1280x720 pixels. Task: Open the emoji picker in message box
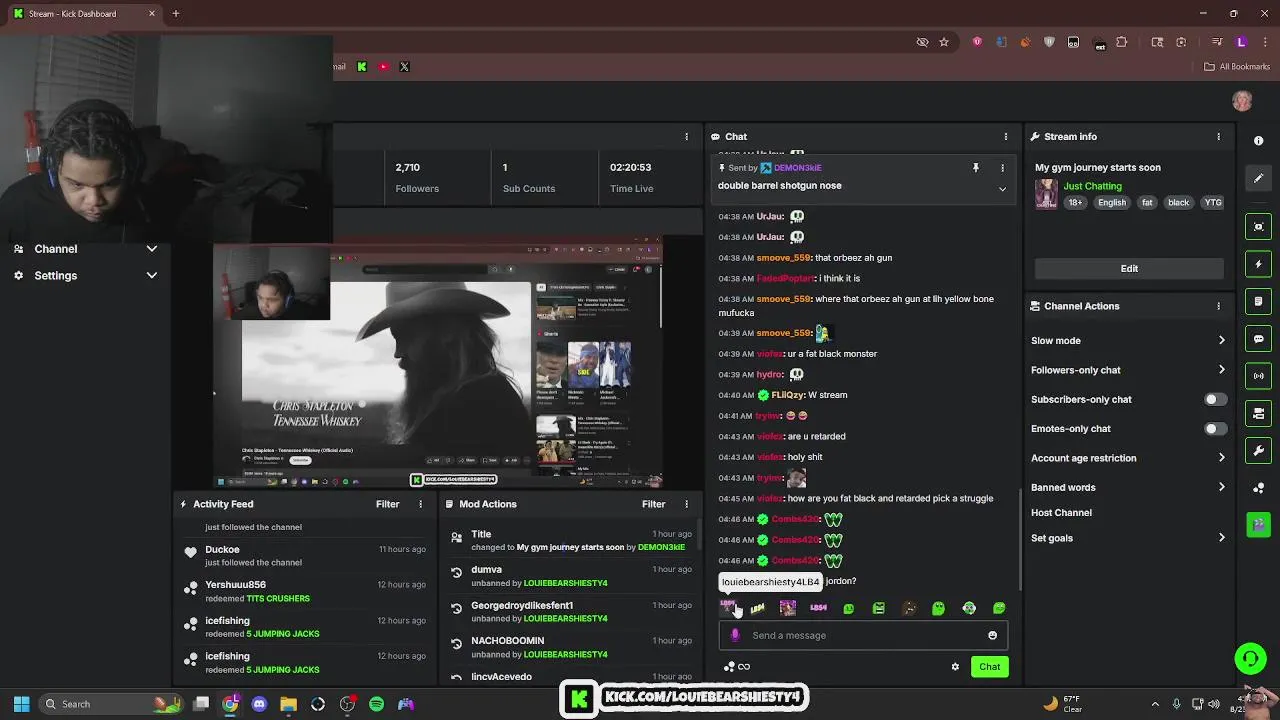pyautogui.click(x=992, y=635)
